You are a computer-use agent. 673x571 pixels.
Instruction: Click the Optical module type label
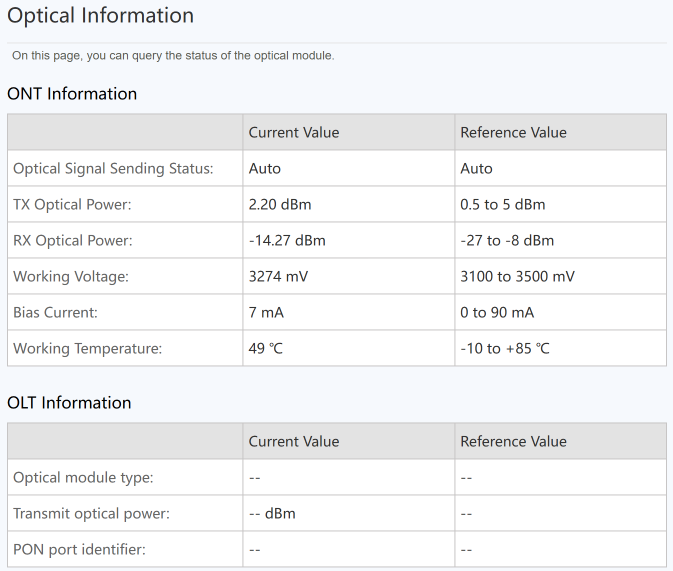click(83, 477)
